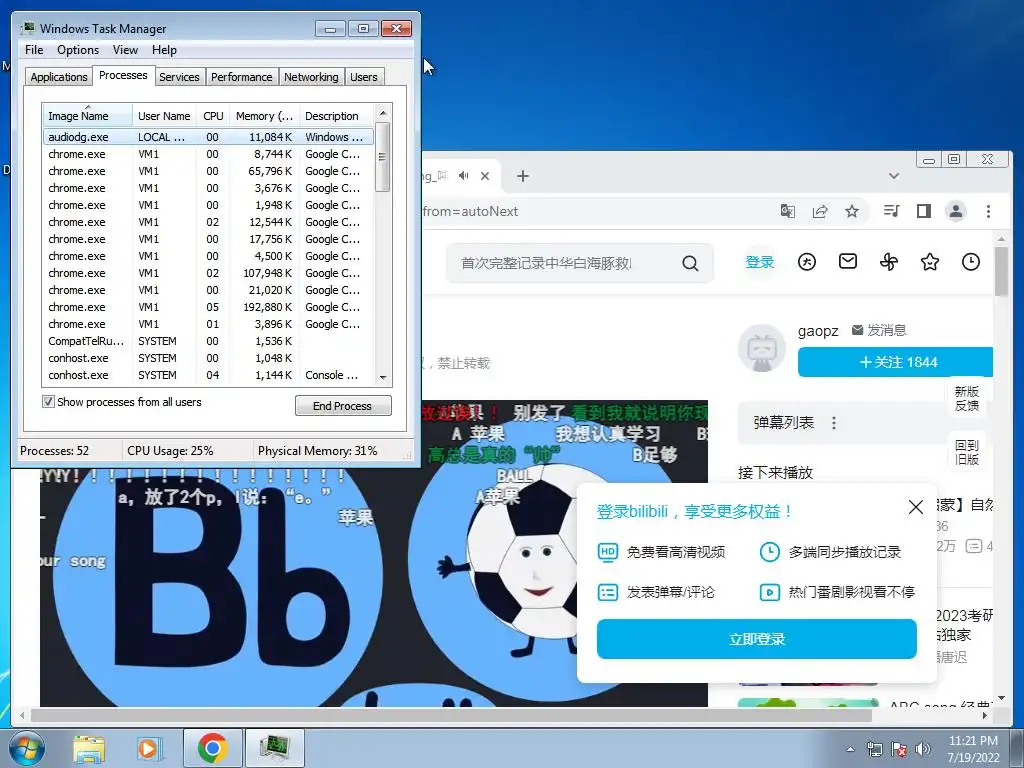Open bilibili watch history clock icon
Screen dimensions: 1024x768
pos(971,262)
